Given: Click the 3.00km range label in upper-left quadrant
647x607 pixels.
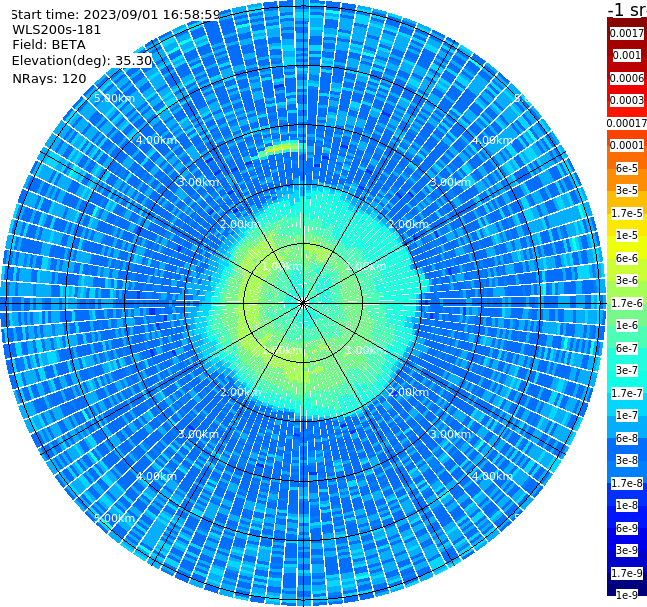Looking at the screenshot, I should point(198,182).
